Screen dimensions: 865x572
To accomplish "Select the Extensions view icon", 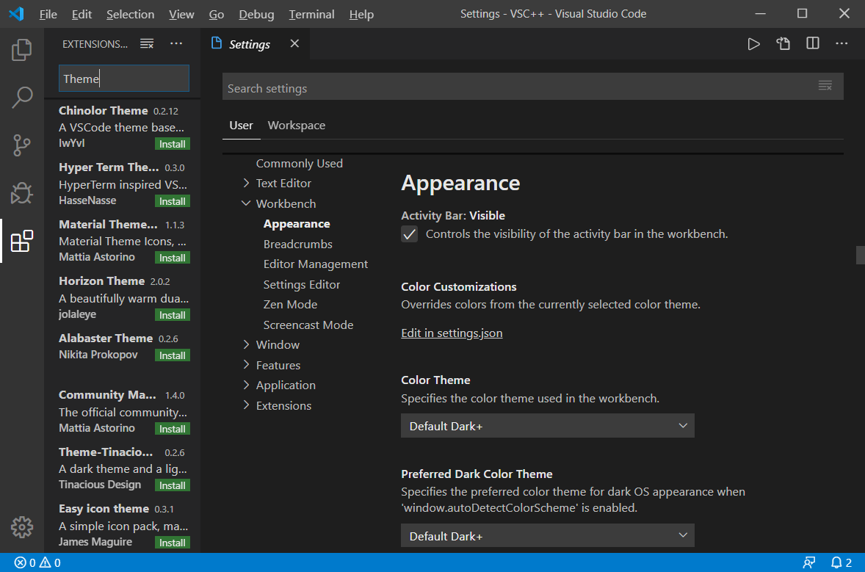I will (22, 241).
